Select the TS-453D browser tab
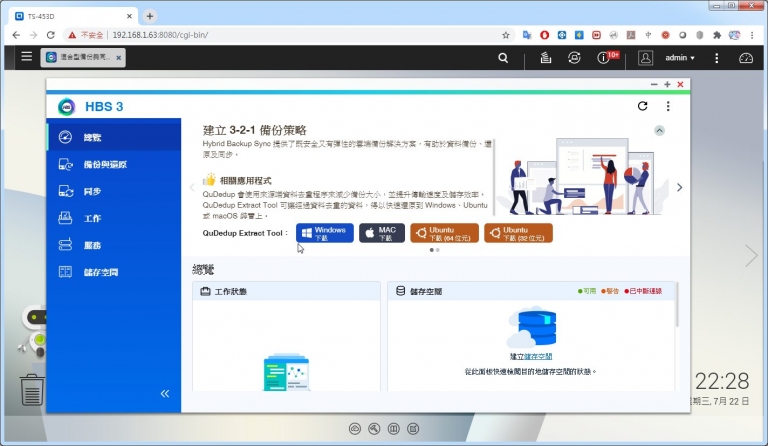768x446 pixels. (73, 16)
